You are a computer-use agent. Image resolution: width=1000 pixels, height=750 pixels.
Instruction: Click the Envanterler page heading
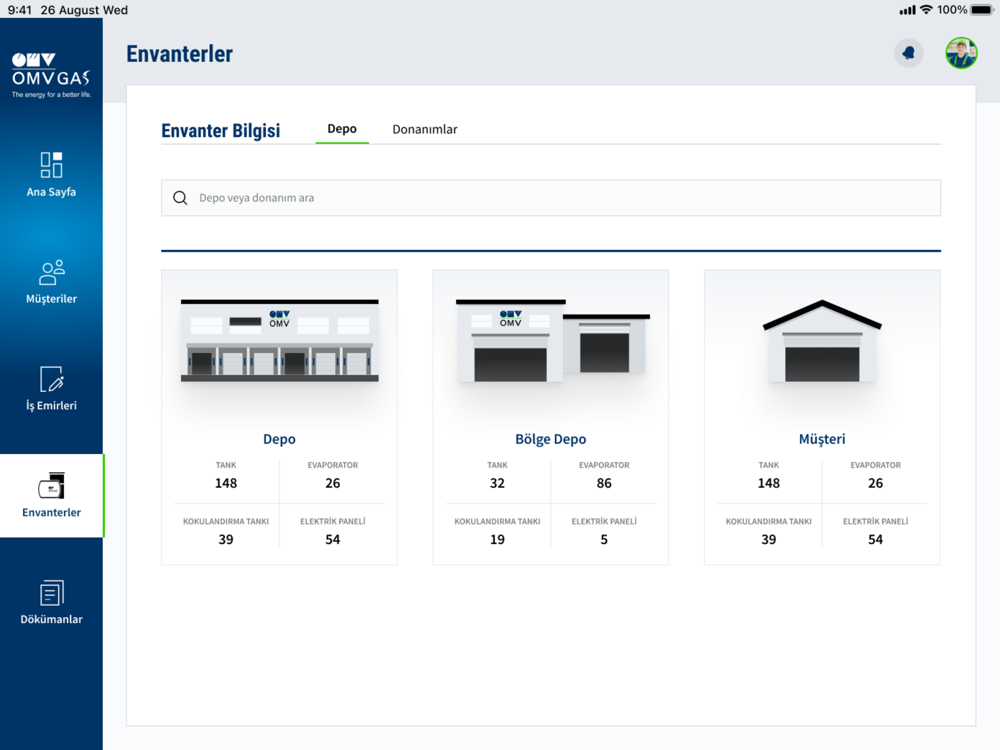pos(179,54)
